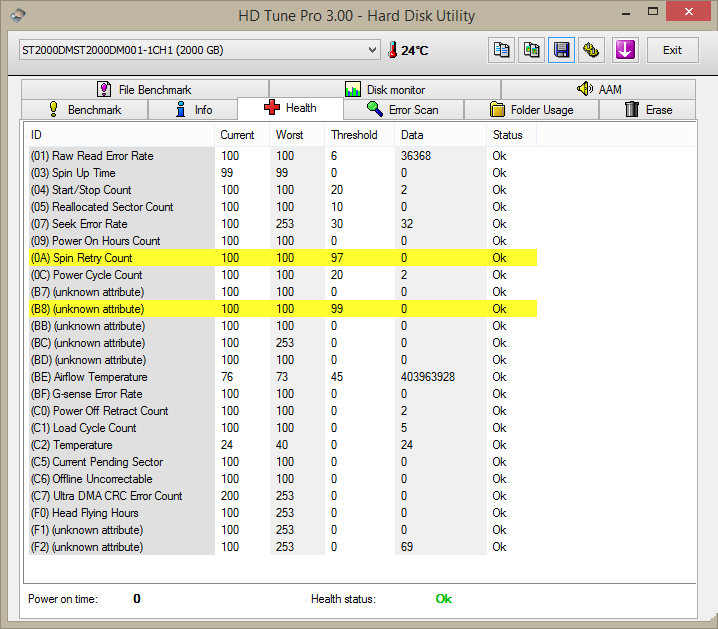Close the HD Tune Pro window
The image size is (718, 629).
point(688,11)
